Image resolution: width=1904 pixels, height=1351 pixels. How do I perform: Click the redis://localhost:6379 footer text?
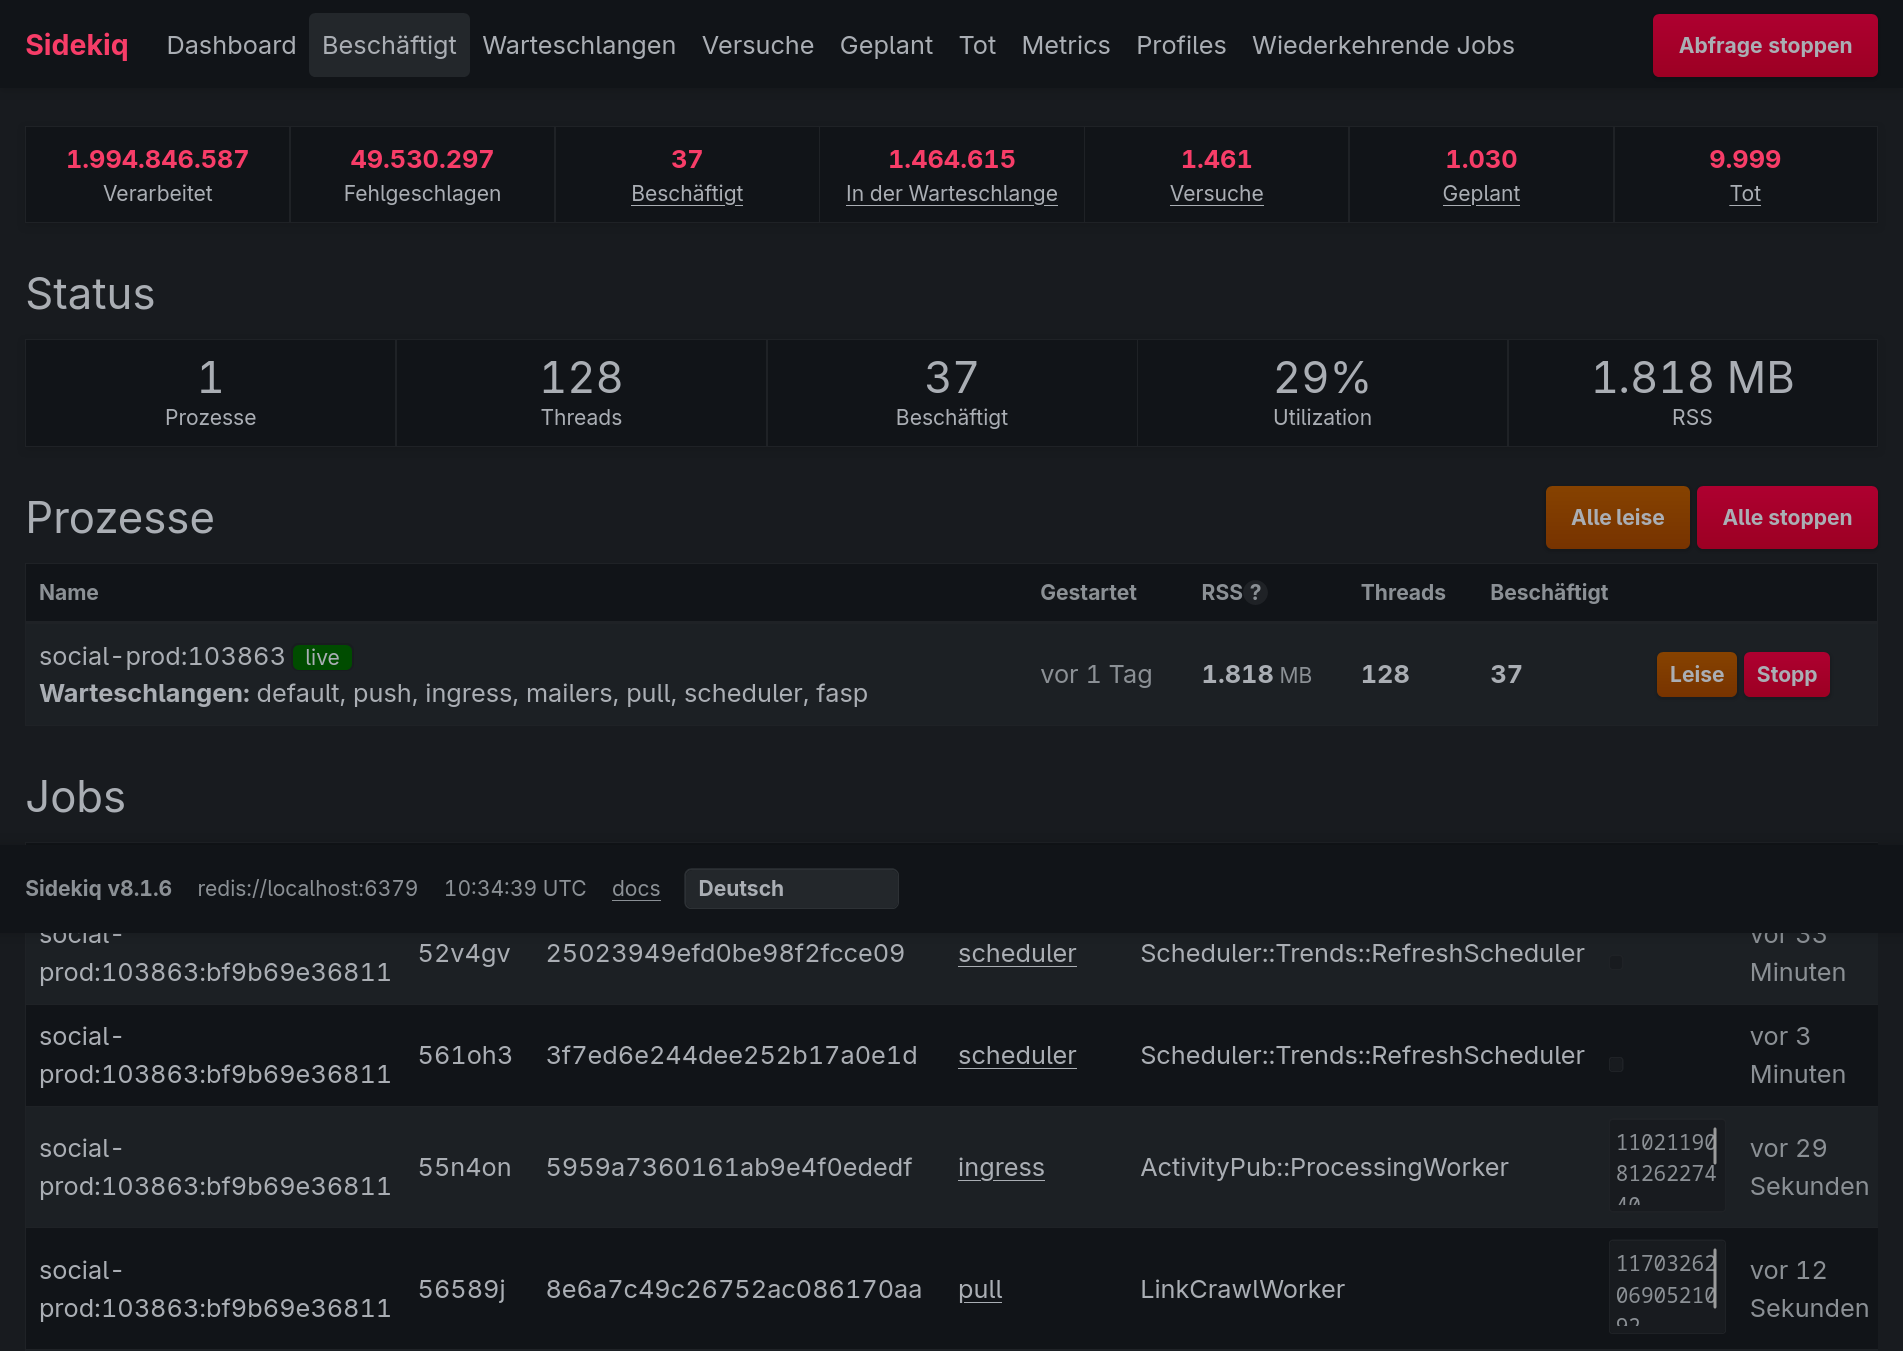click(x=307, y=888)
